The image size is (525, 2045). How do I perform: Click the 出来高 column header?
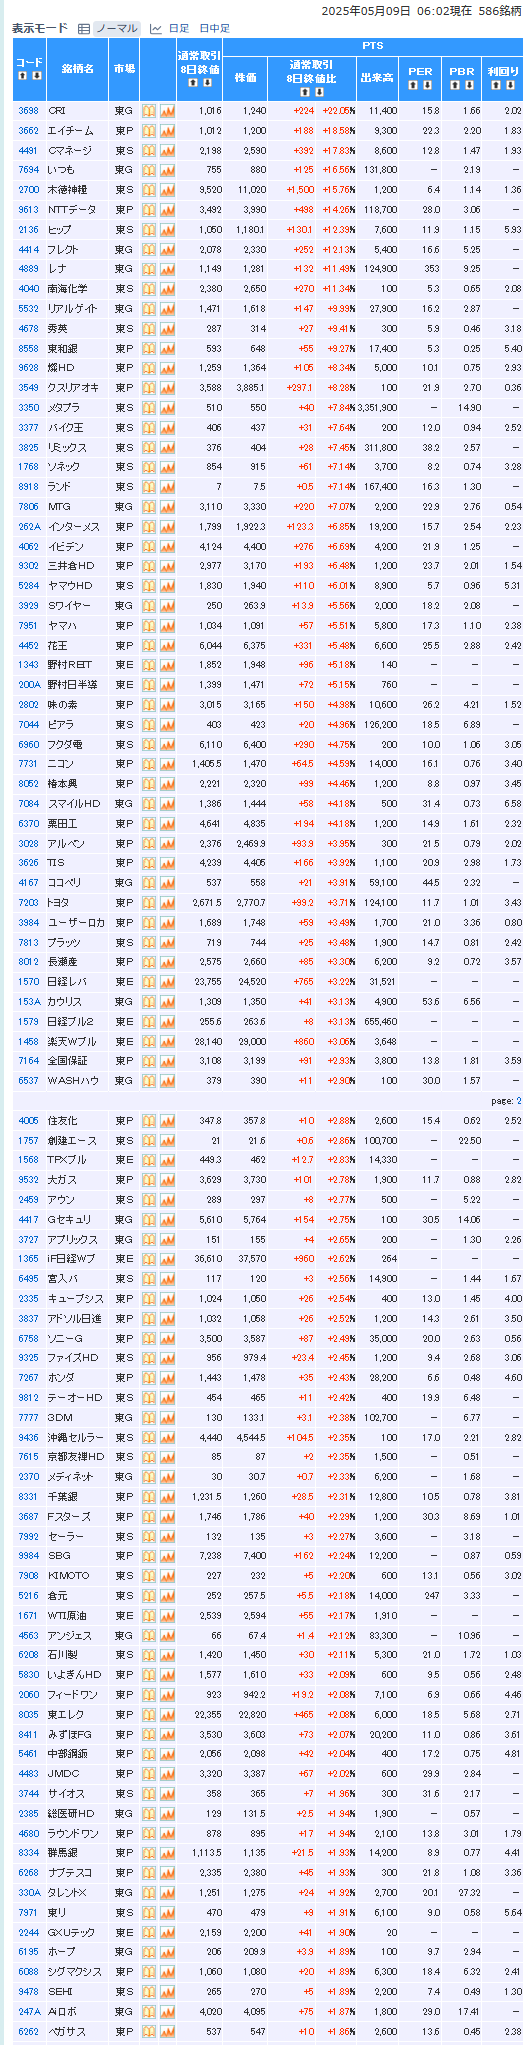pos(376,78)
